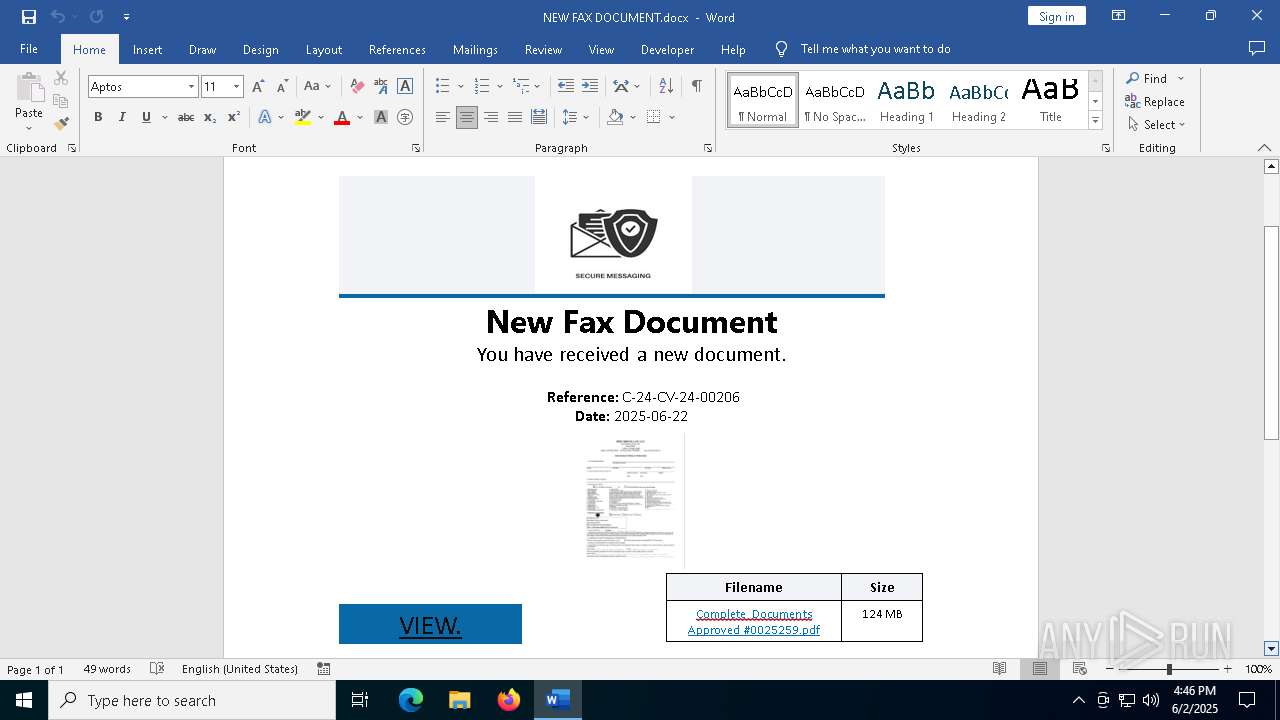The height and width of the screenshot is (720, 1280).
Task: Click the VIEW. link button
Action: click(430, 625)
